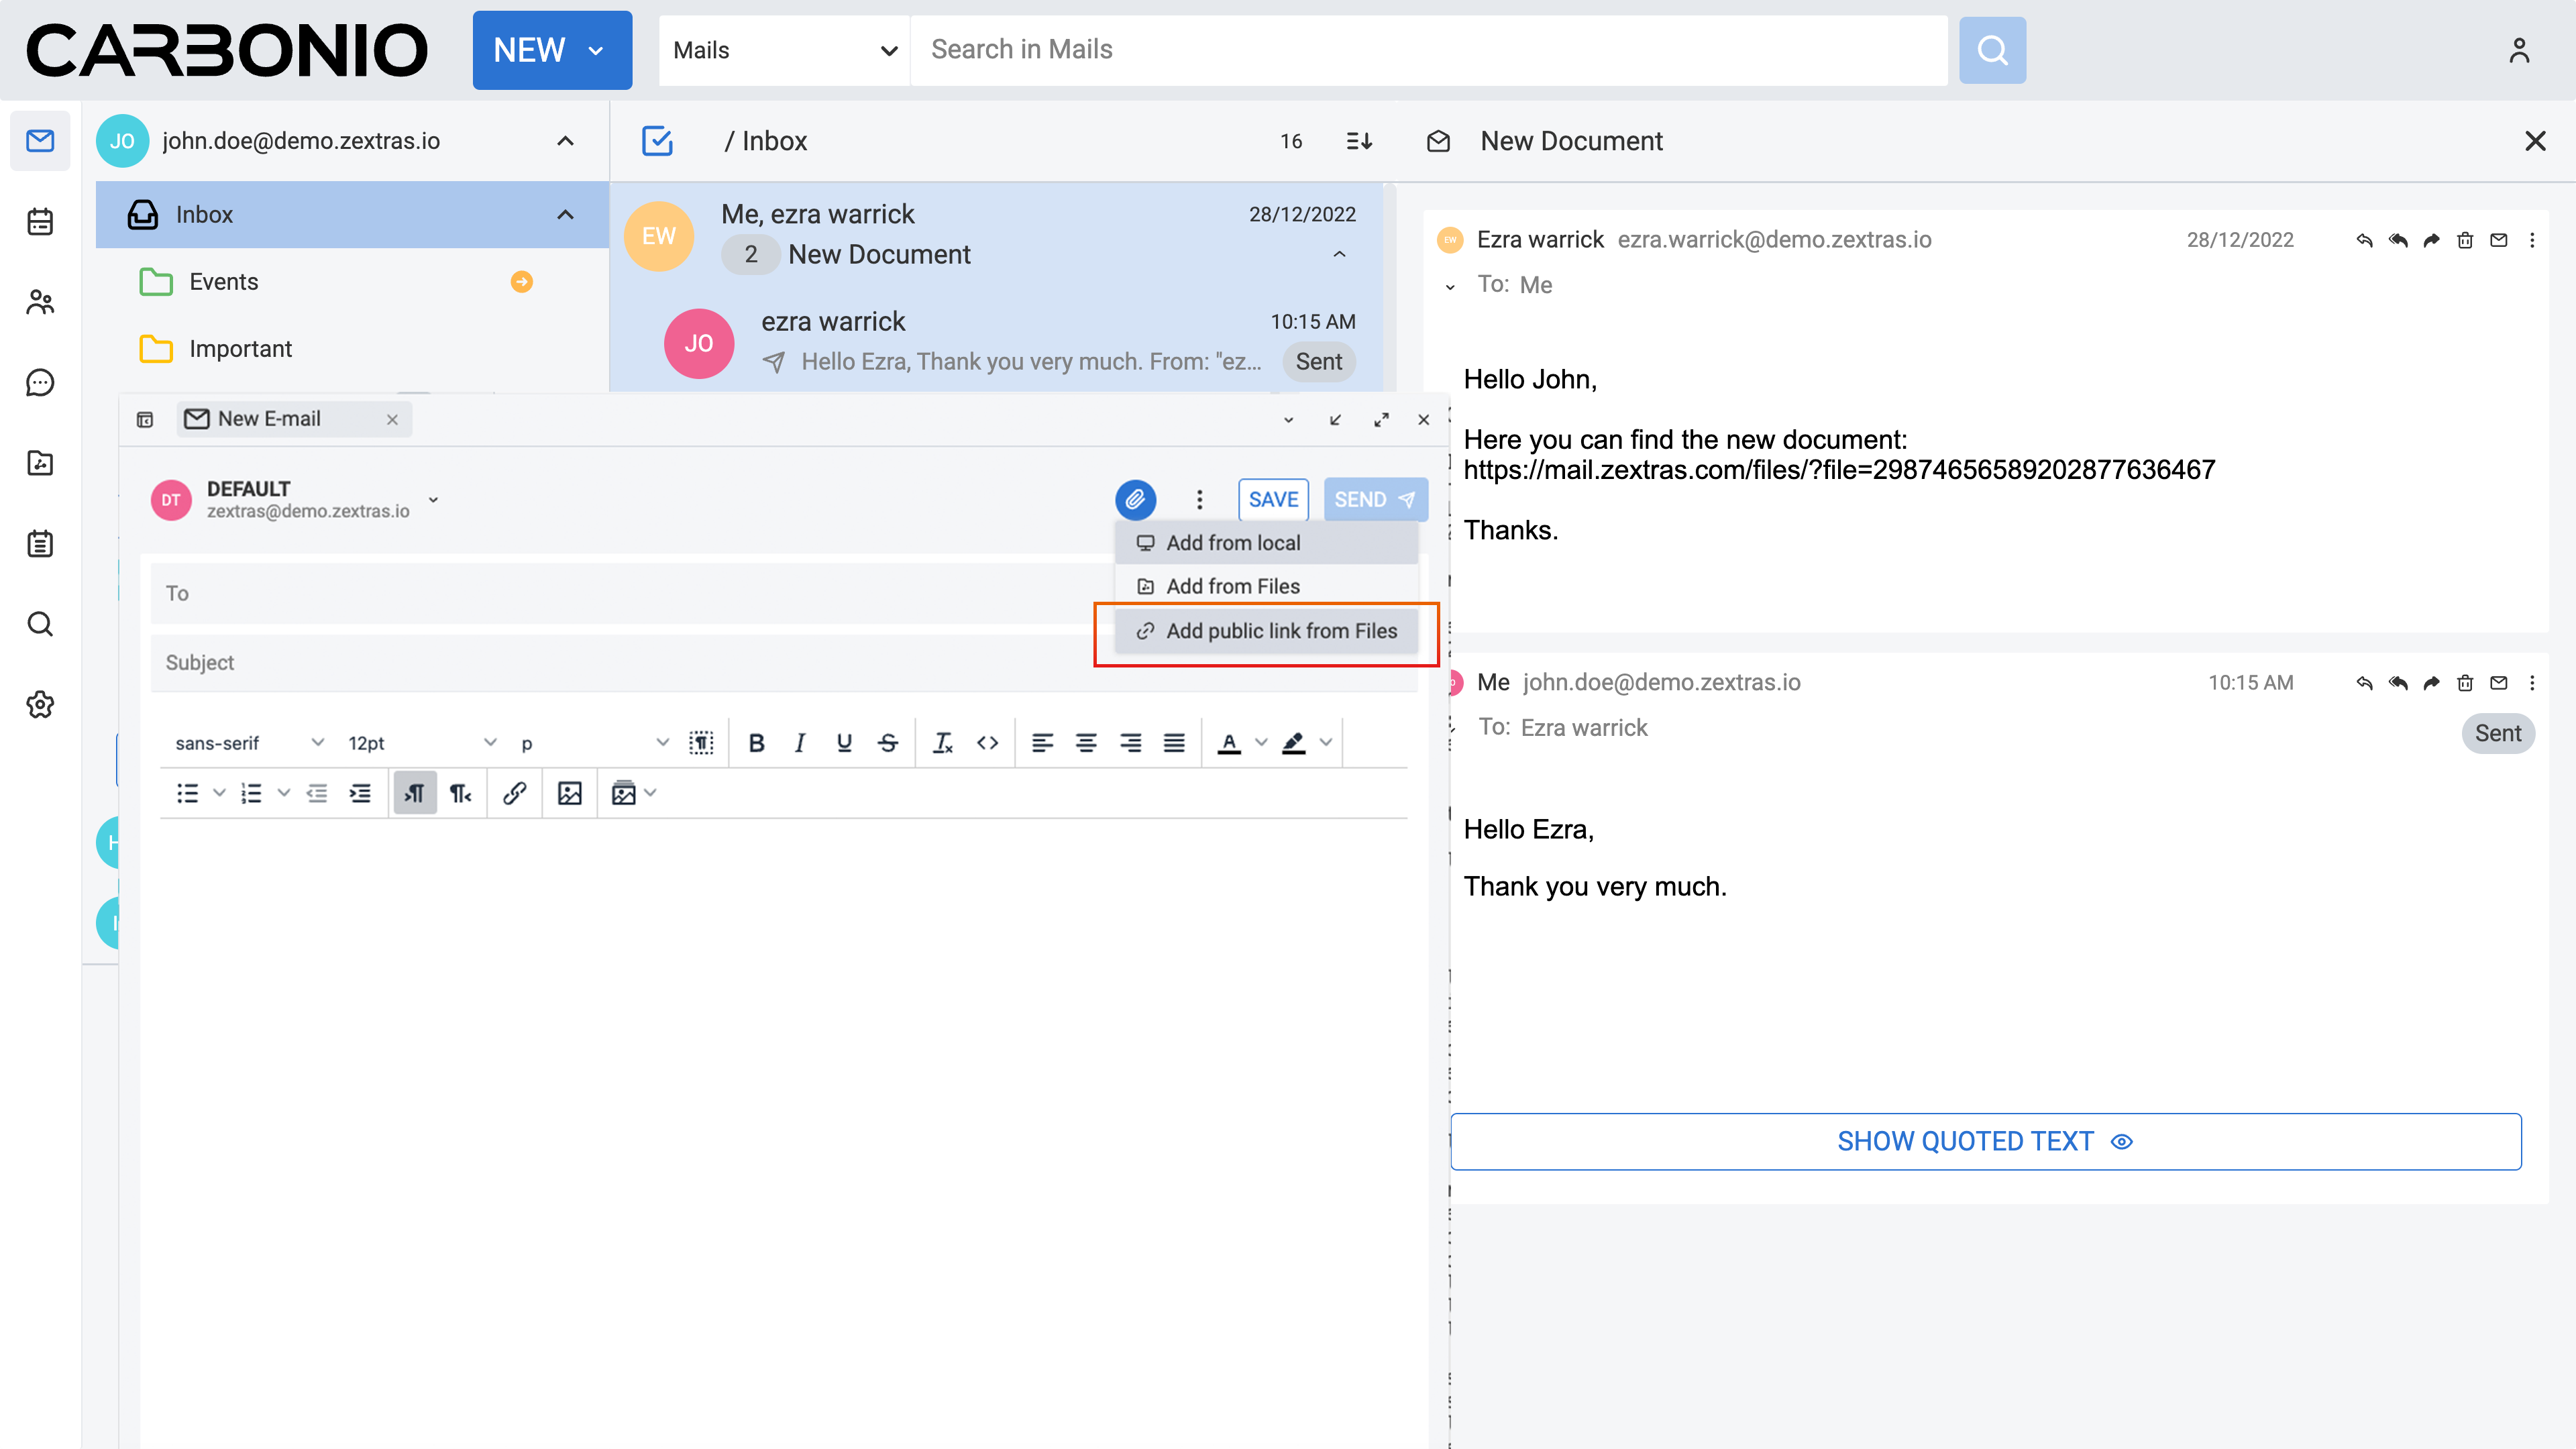Open the text color picker arrow
The height and width of the screenshot is (1449, 2576).
coord(1261,742)
